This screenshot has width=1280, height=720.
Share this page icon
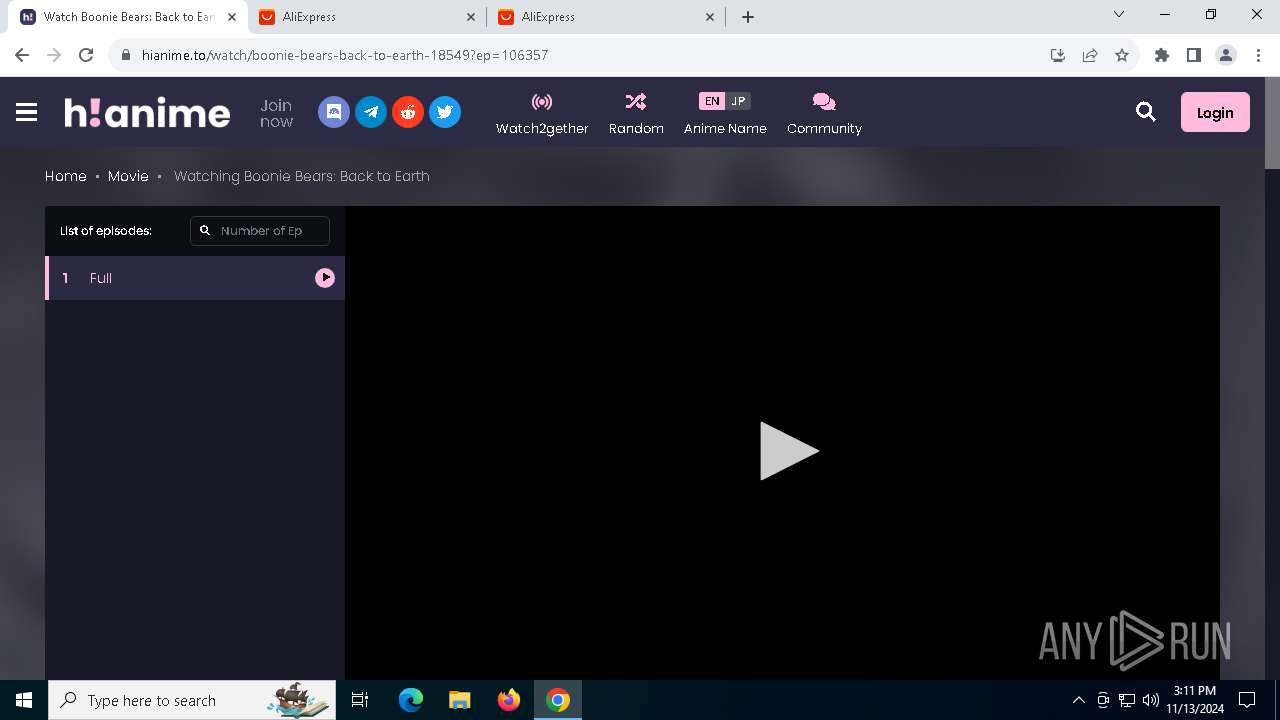point(1090,55)
